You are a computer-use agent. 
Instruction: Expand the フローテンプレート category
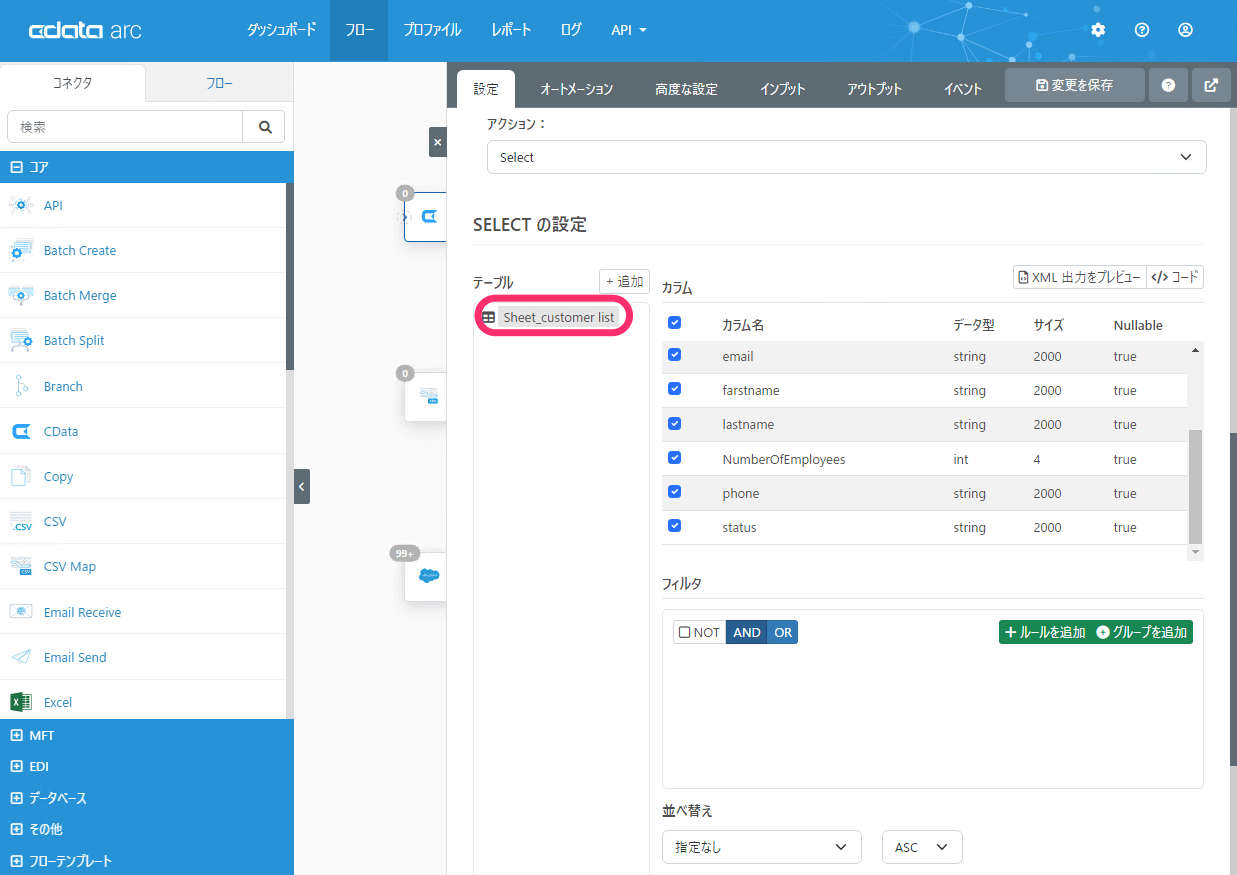[x=147, y=860]
